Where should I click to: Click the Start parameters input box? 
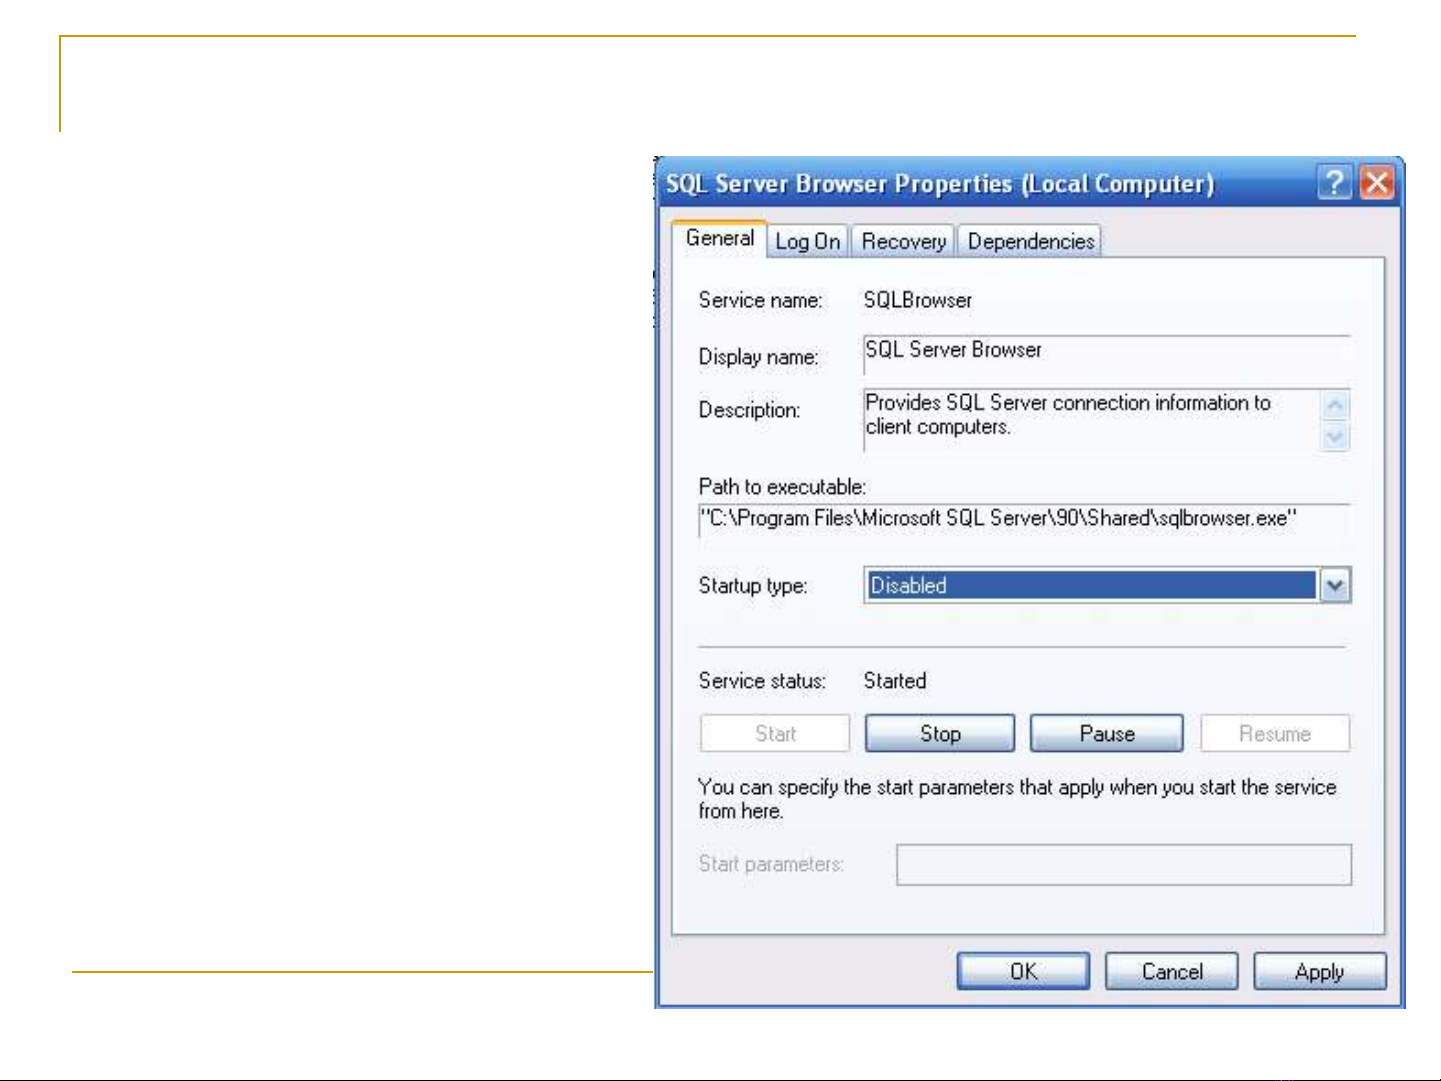[1123, 865]
